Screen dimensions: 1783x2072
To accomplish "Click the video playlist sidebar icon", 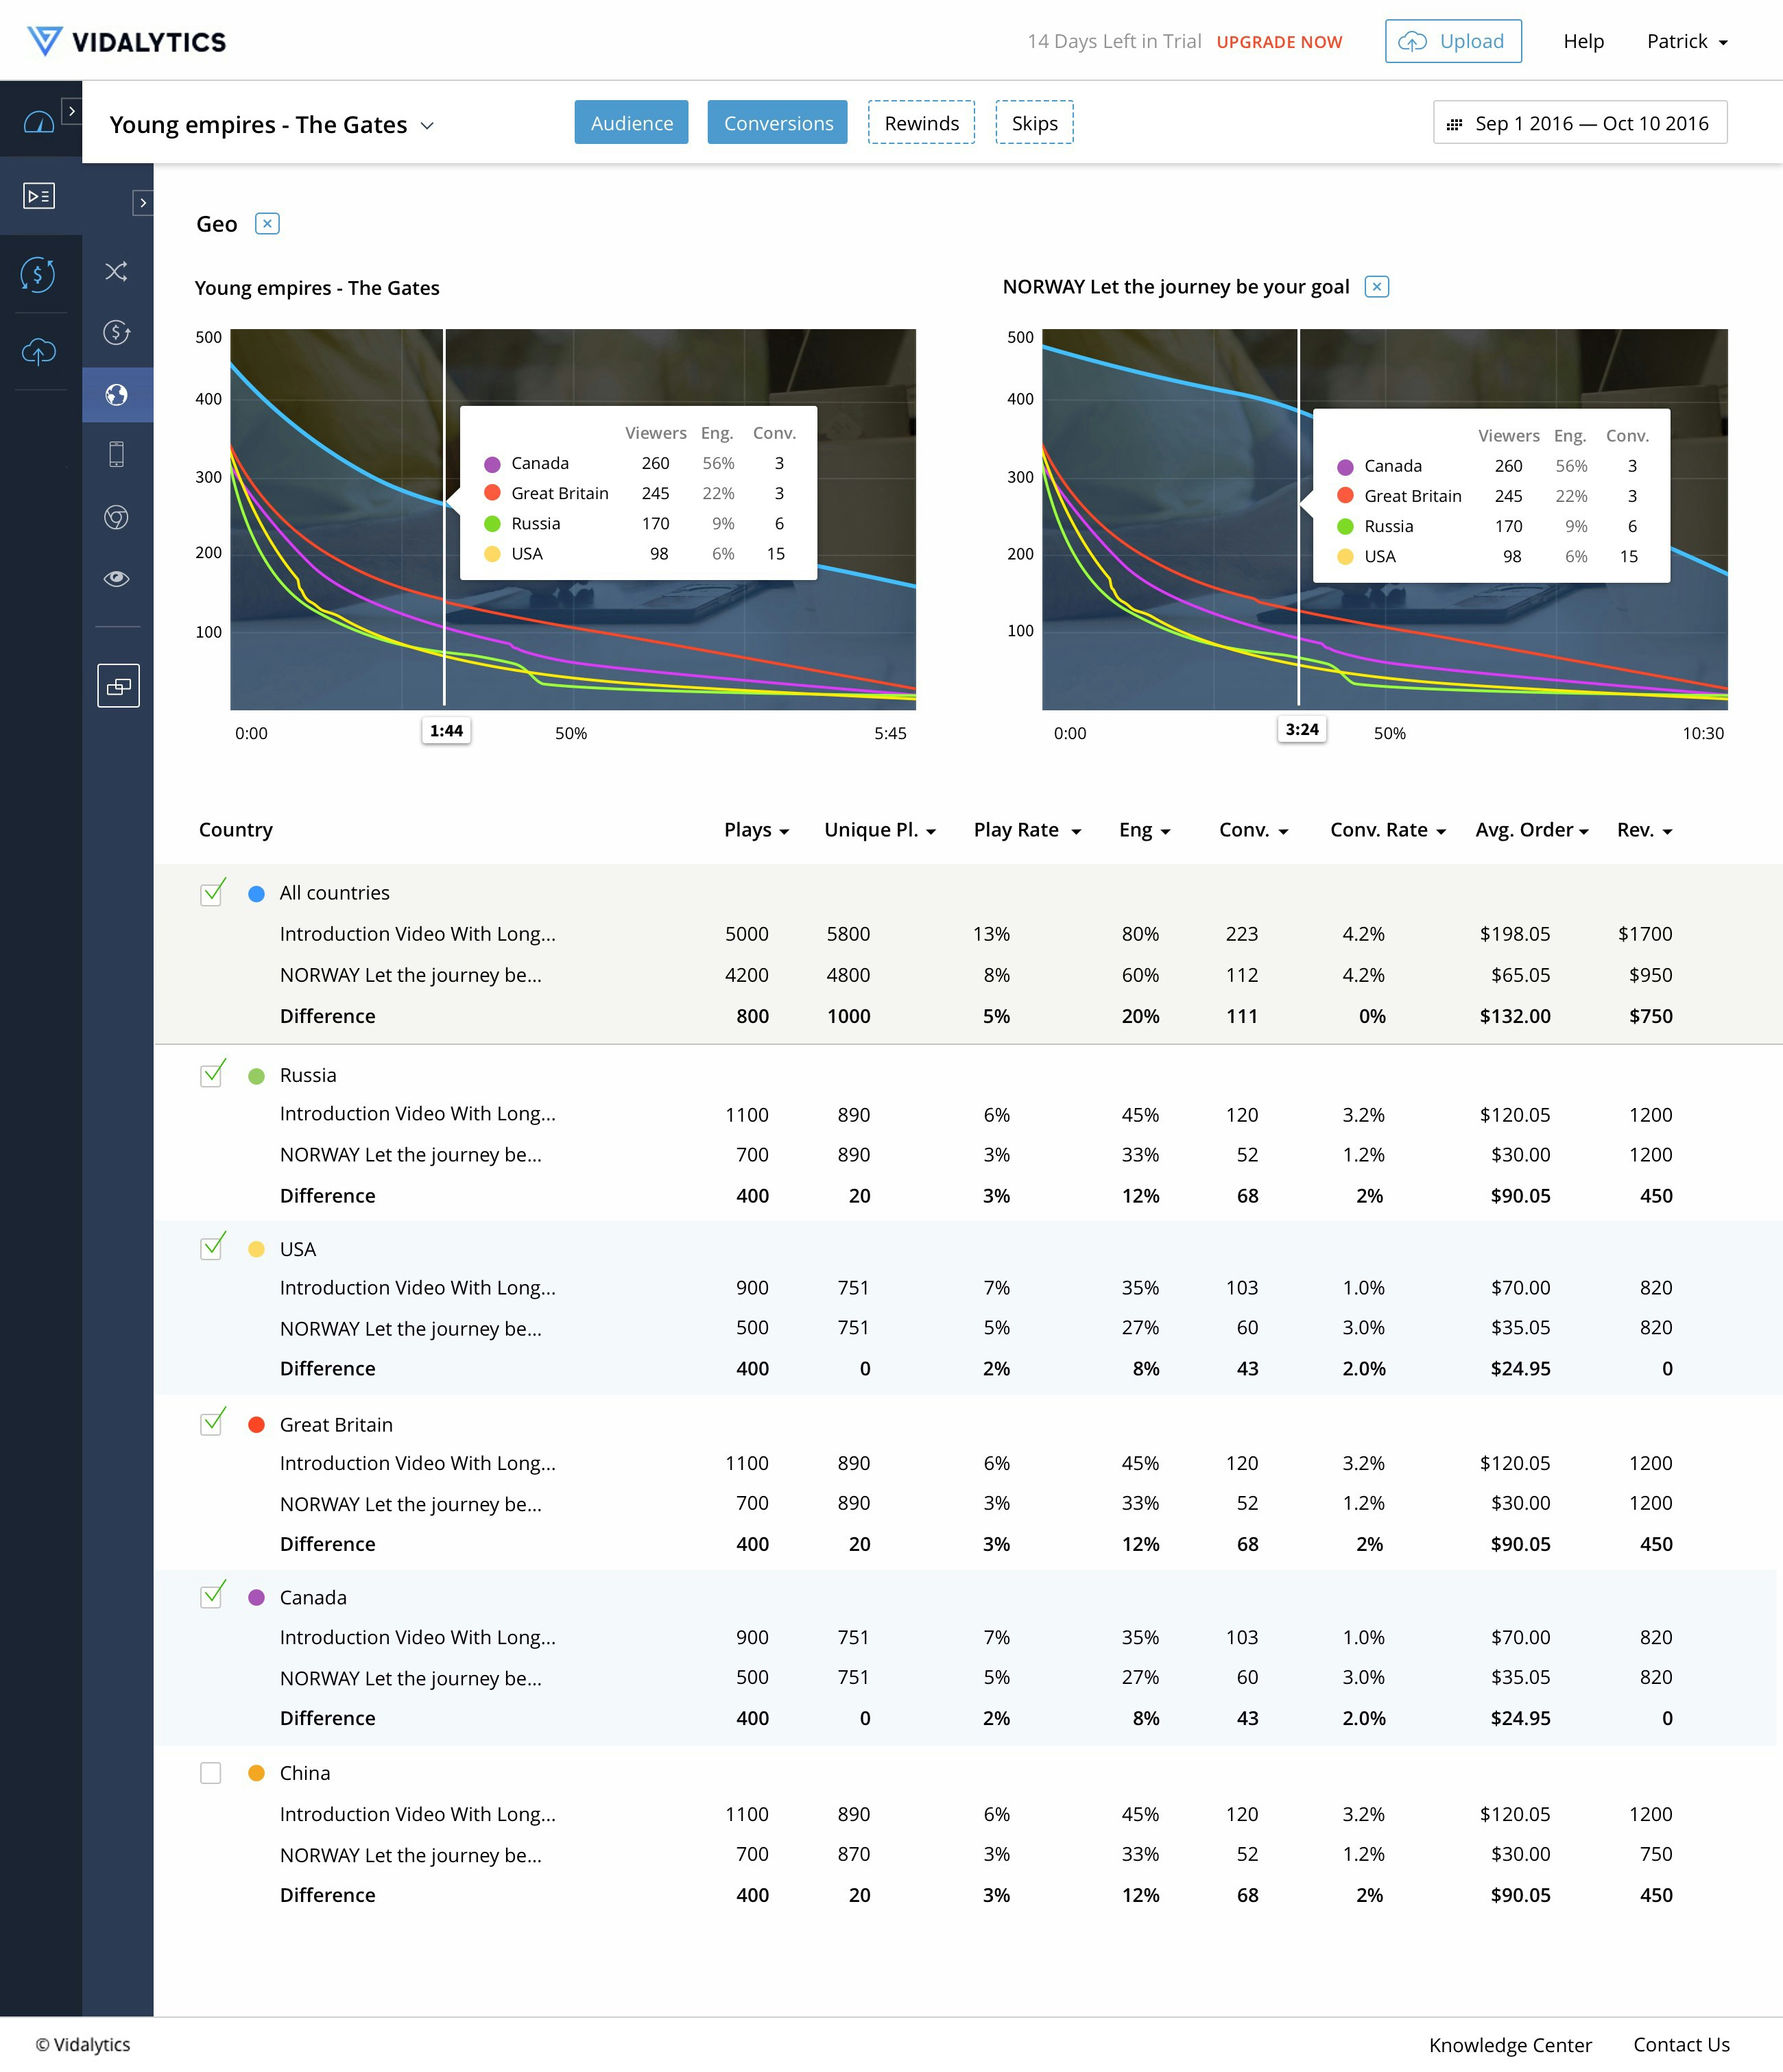I will tap(39, 196).
